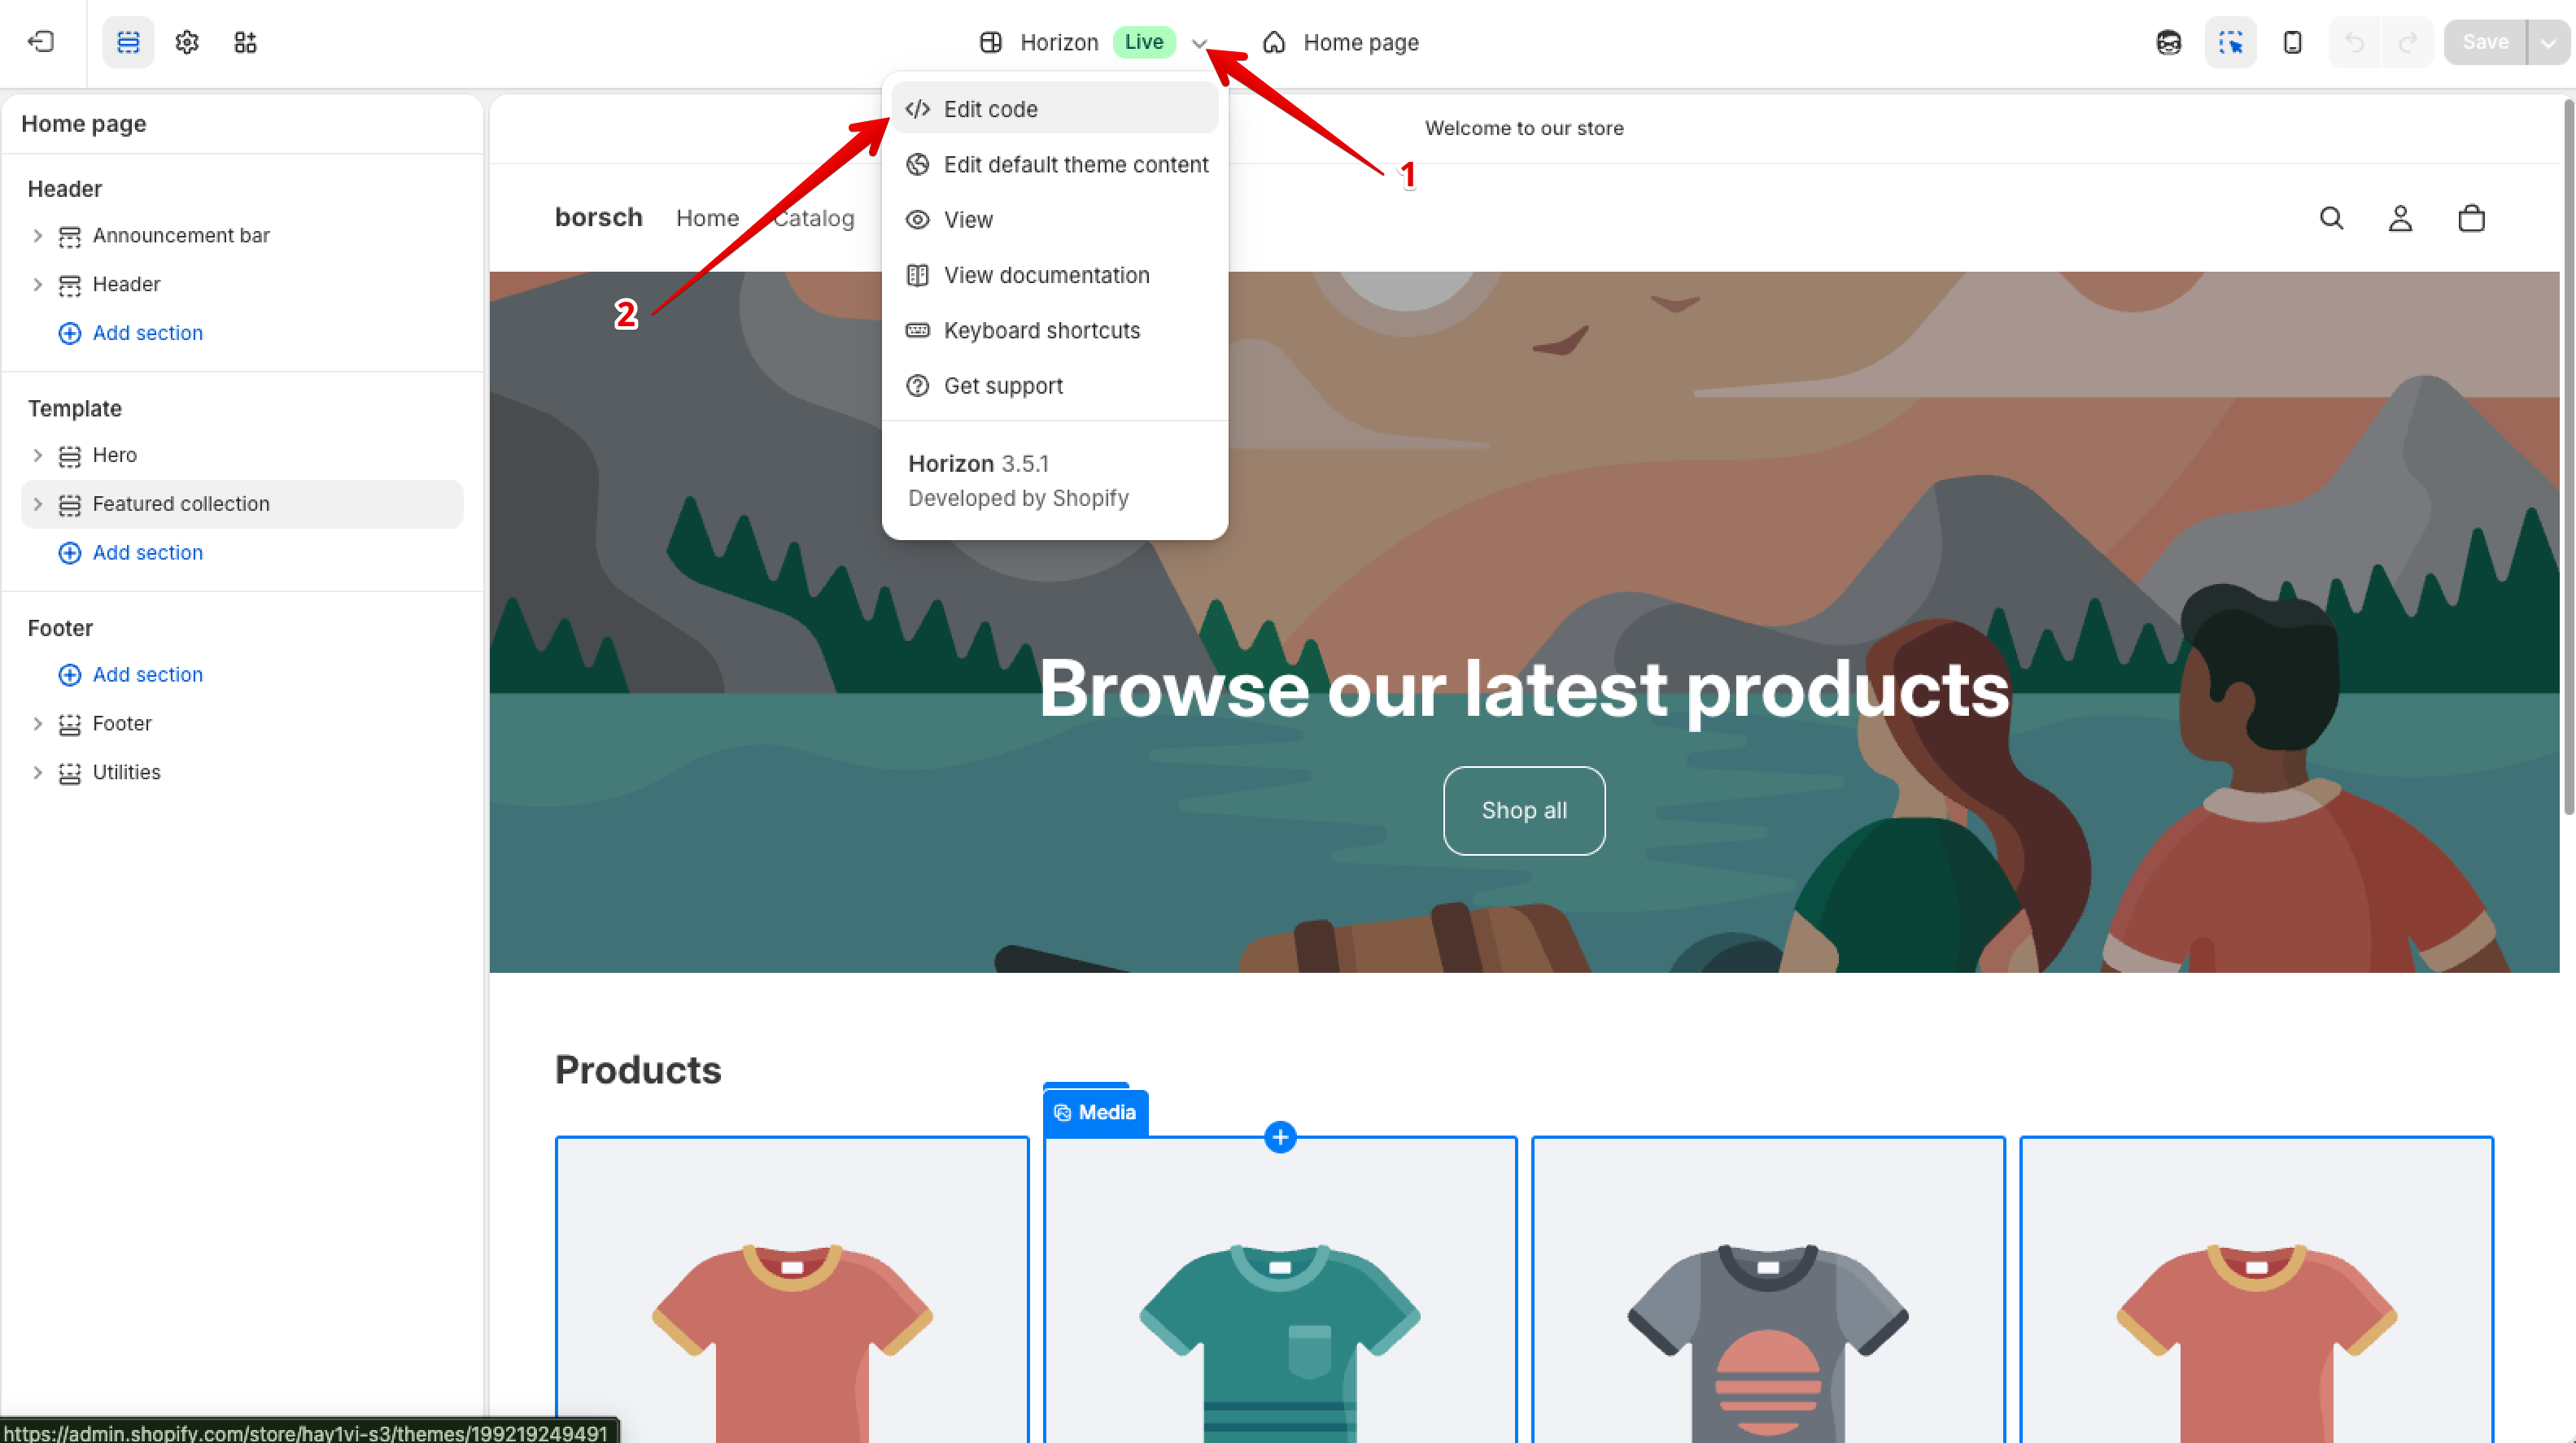Select the Sections panel icon
This screenshot has height=1443, width=2576.
(128, 42)
